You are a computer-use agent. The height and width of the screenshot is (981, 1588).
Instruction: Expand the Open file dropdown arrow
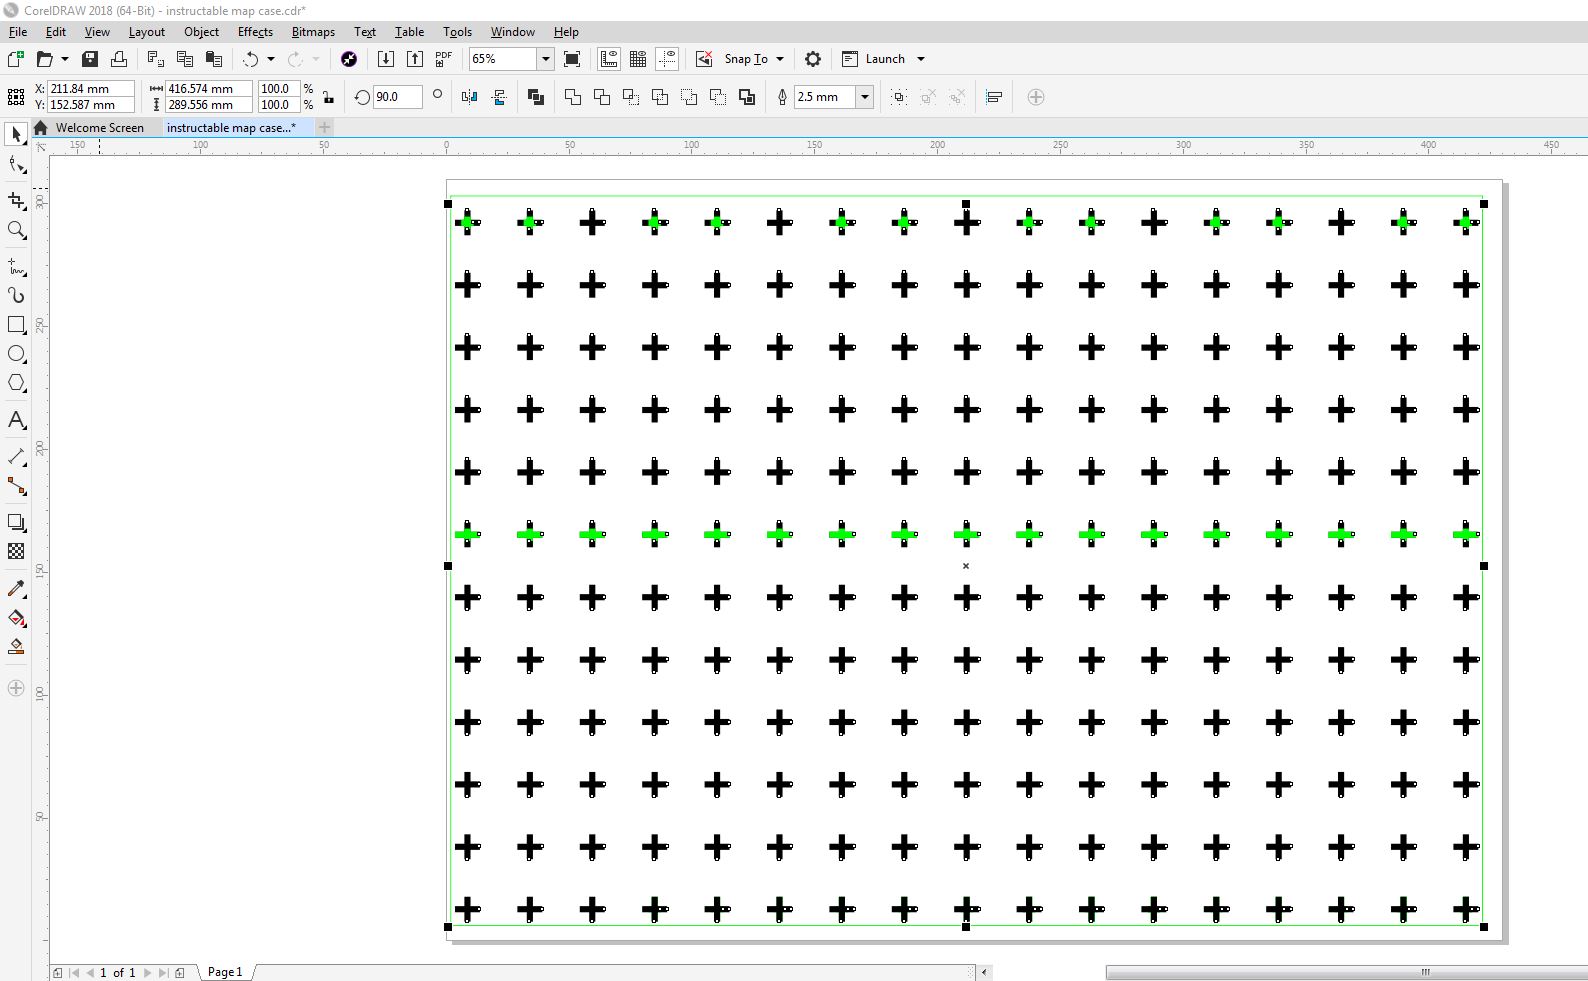(65, 59)
